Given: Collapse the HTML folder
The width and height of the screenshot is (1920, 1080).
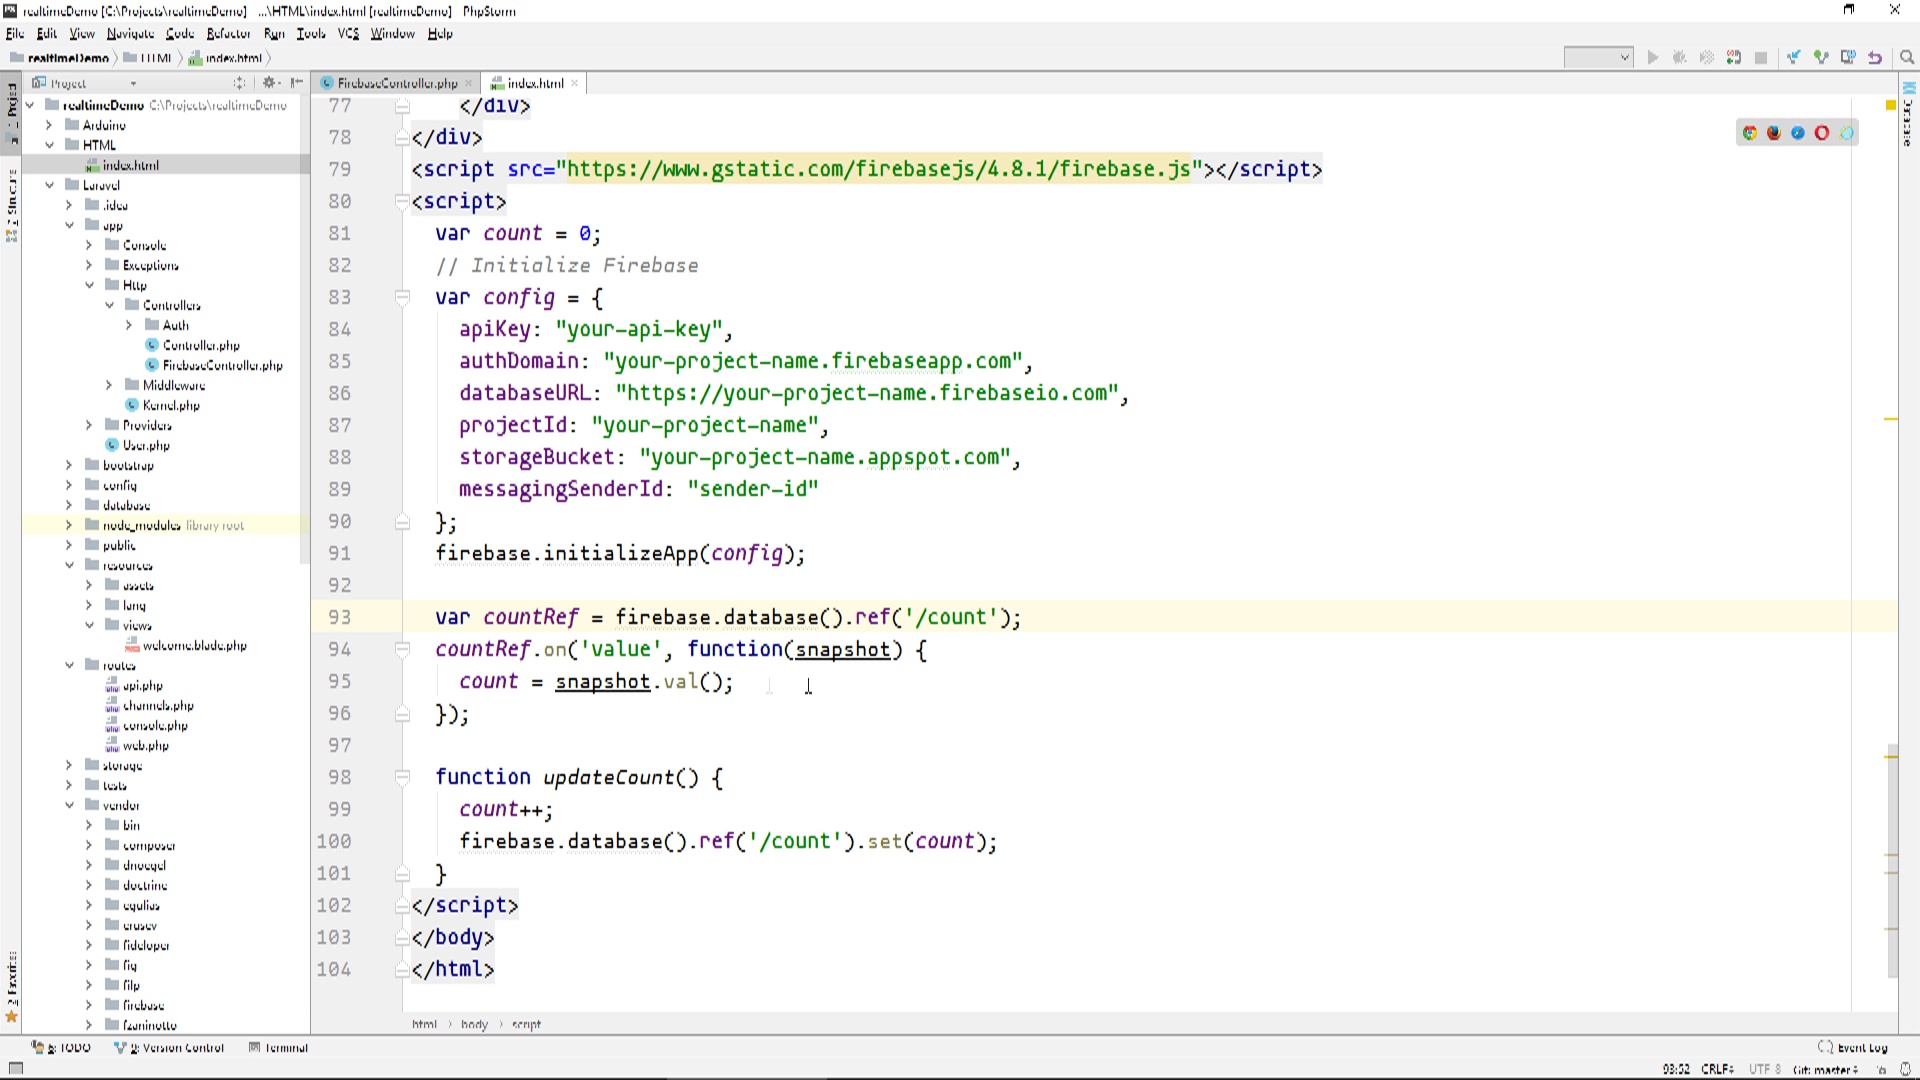Looking at the screenshot, I should click(49, 145).
